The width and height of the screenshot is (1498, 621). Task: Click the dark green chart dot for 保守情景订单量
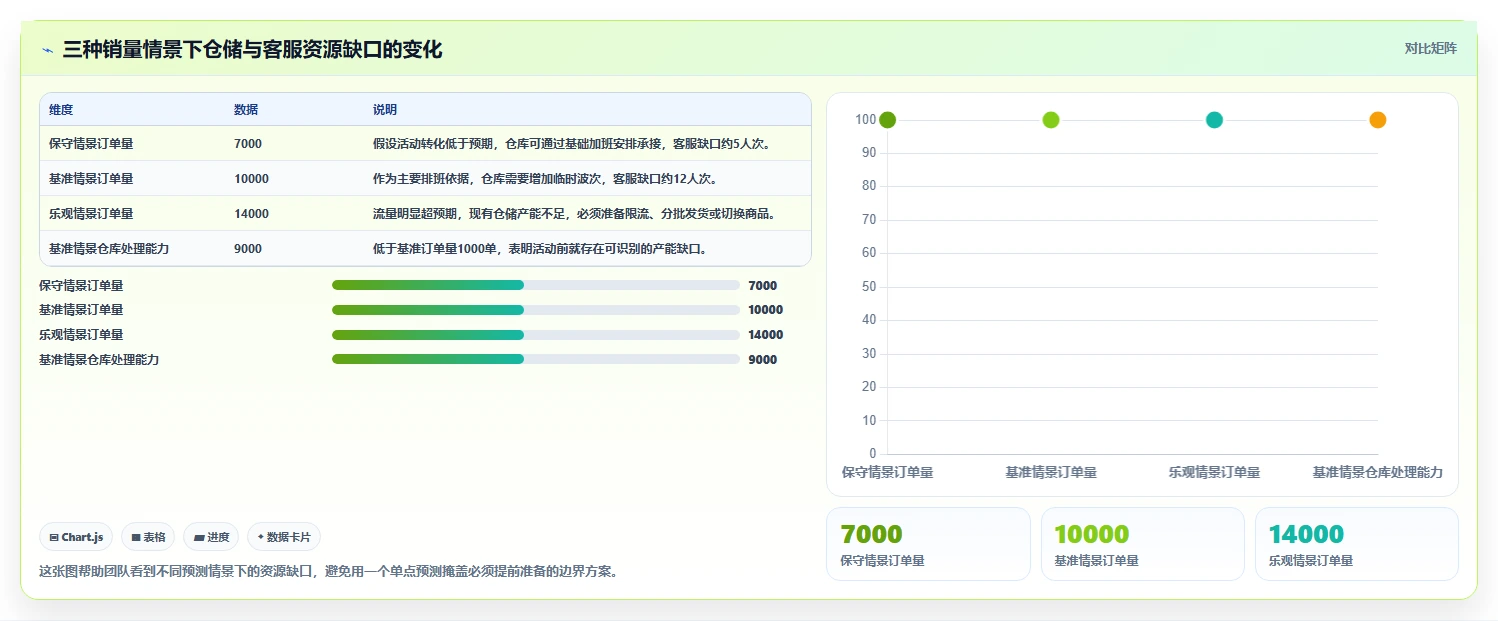(x=887, y=120)
